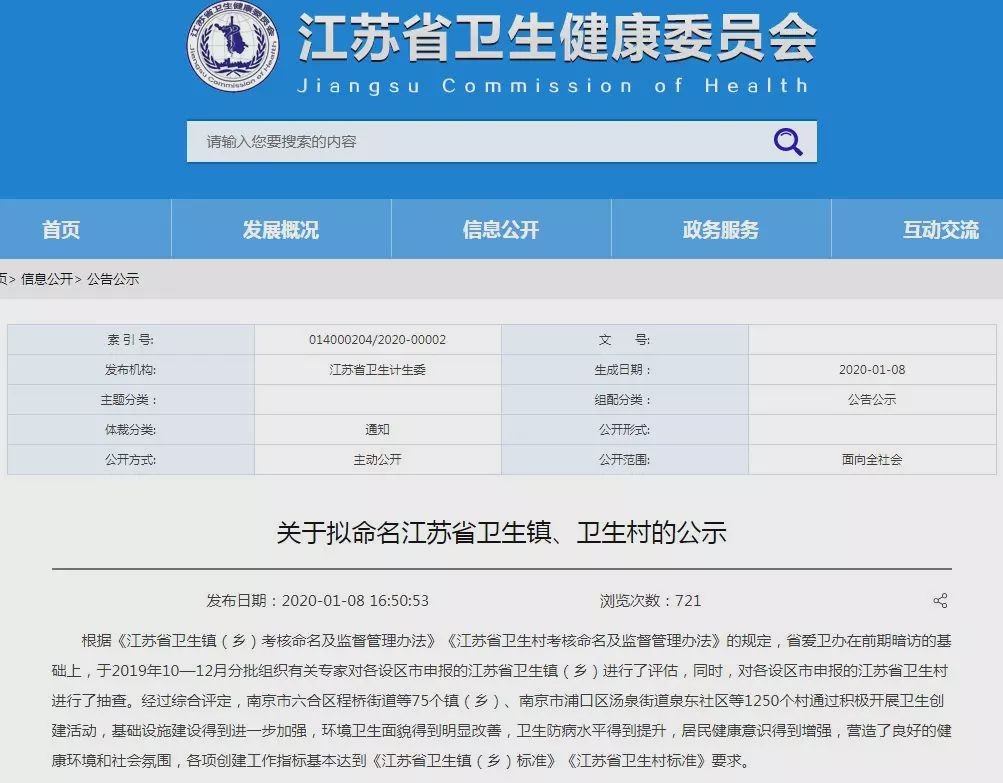The height and width of the screenshot is (783, 1003).
Task: Select the generated date 2020-01-08 cell
Action: 872,370
